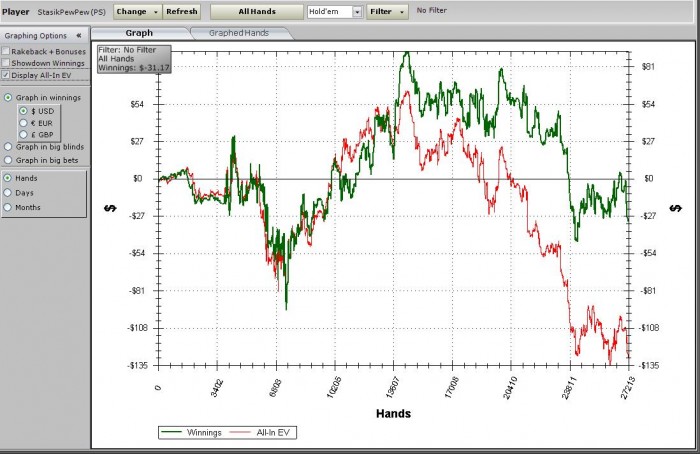Image resolution: width=700 pixels, height=454 pixels.
Task: Switch to the Graphed Hands tab
Action: click(x=239, y=33)
